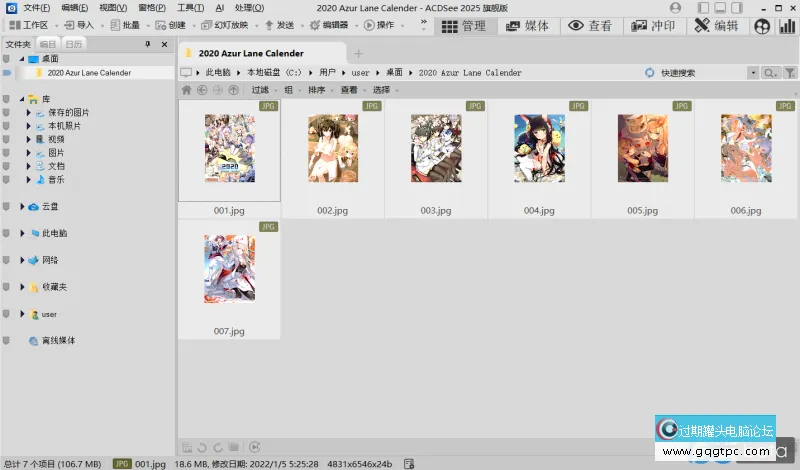
Task: Toggle the easy-select marker beside 网络
Action: (x=6, y=260)
